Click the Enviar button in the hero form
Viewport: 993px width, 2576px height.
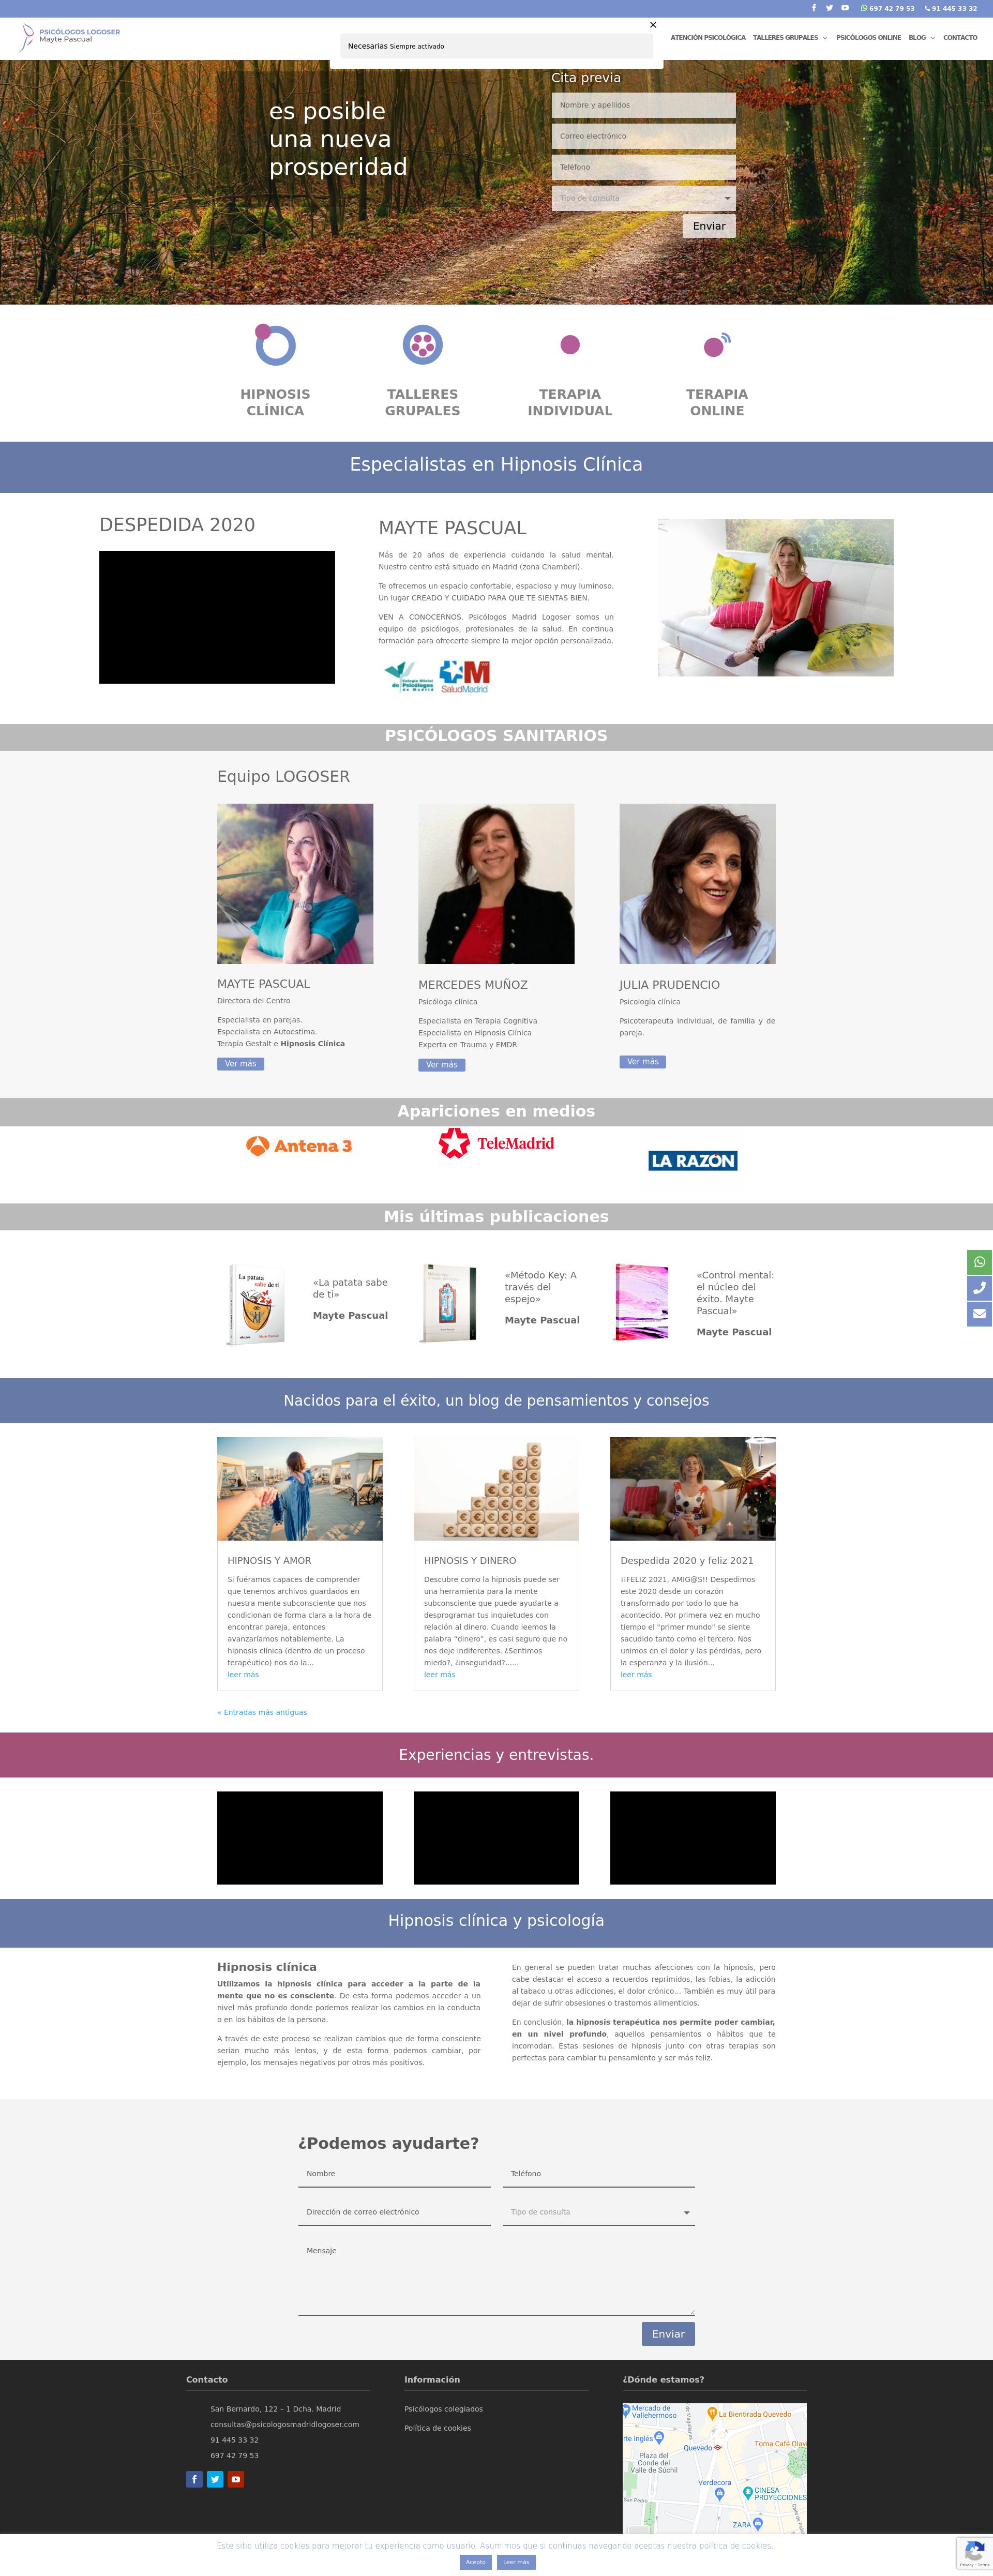(x=709, y=226)
